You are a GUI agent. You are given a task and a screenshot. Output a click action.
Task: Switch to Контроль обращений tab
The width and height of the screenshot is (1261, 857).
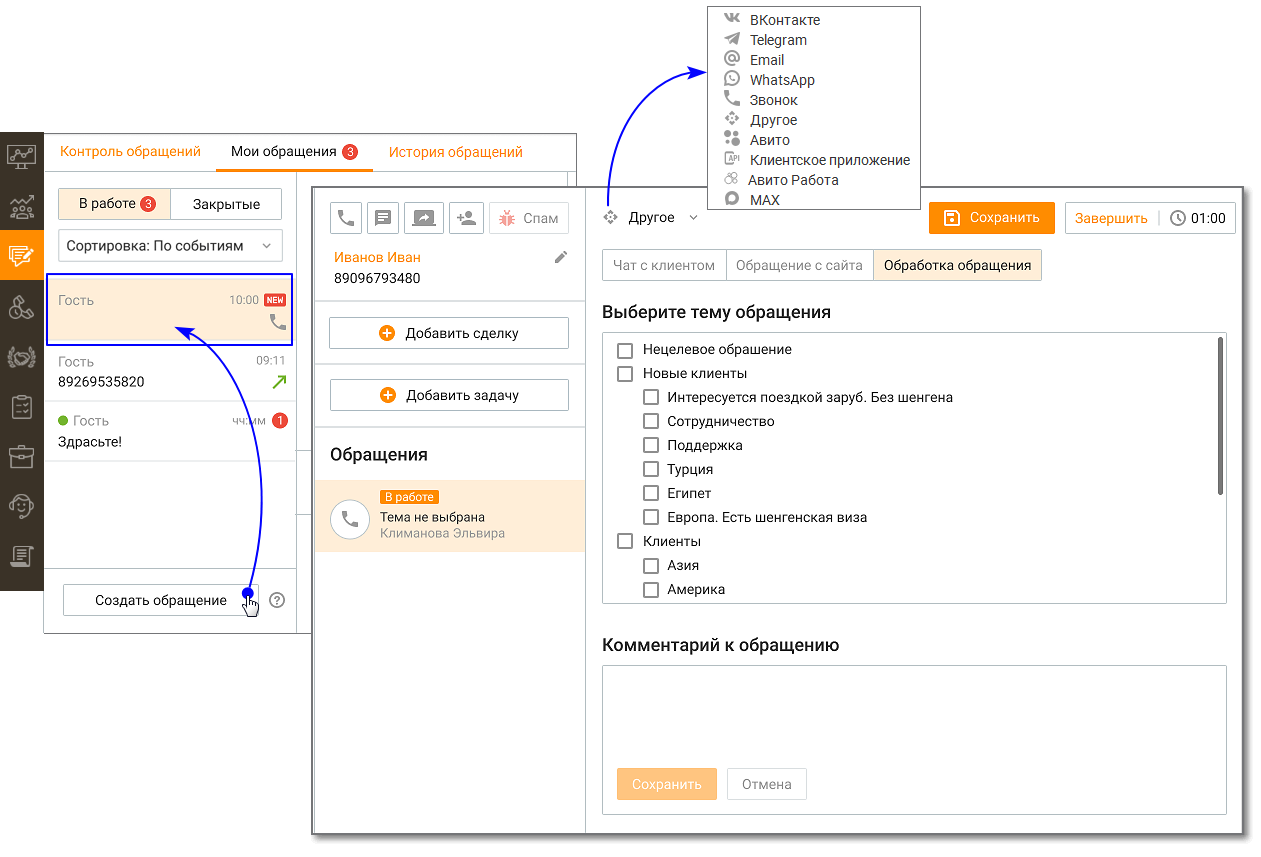pyautogui.click(x=130, y=152)
